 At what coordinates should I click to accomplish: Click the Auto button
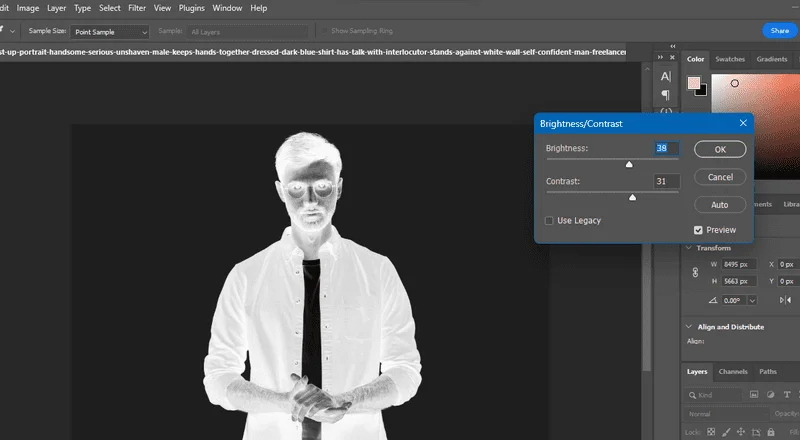[x=720, y=205]
